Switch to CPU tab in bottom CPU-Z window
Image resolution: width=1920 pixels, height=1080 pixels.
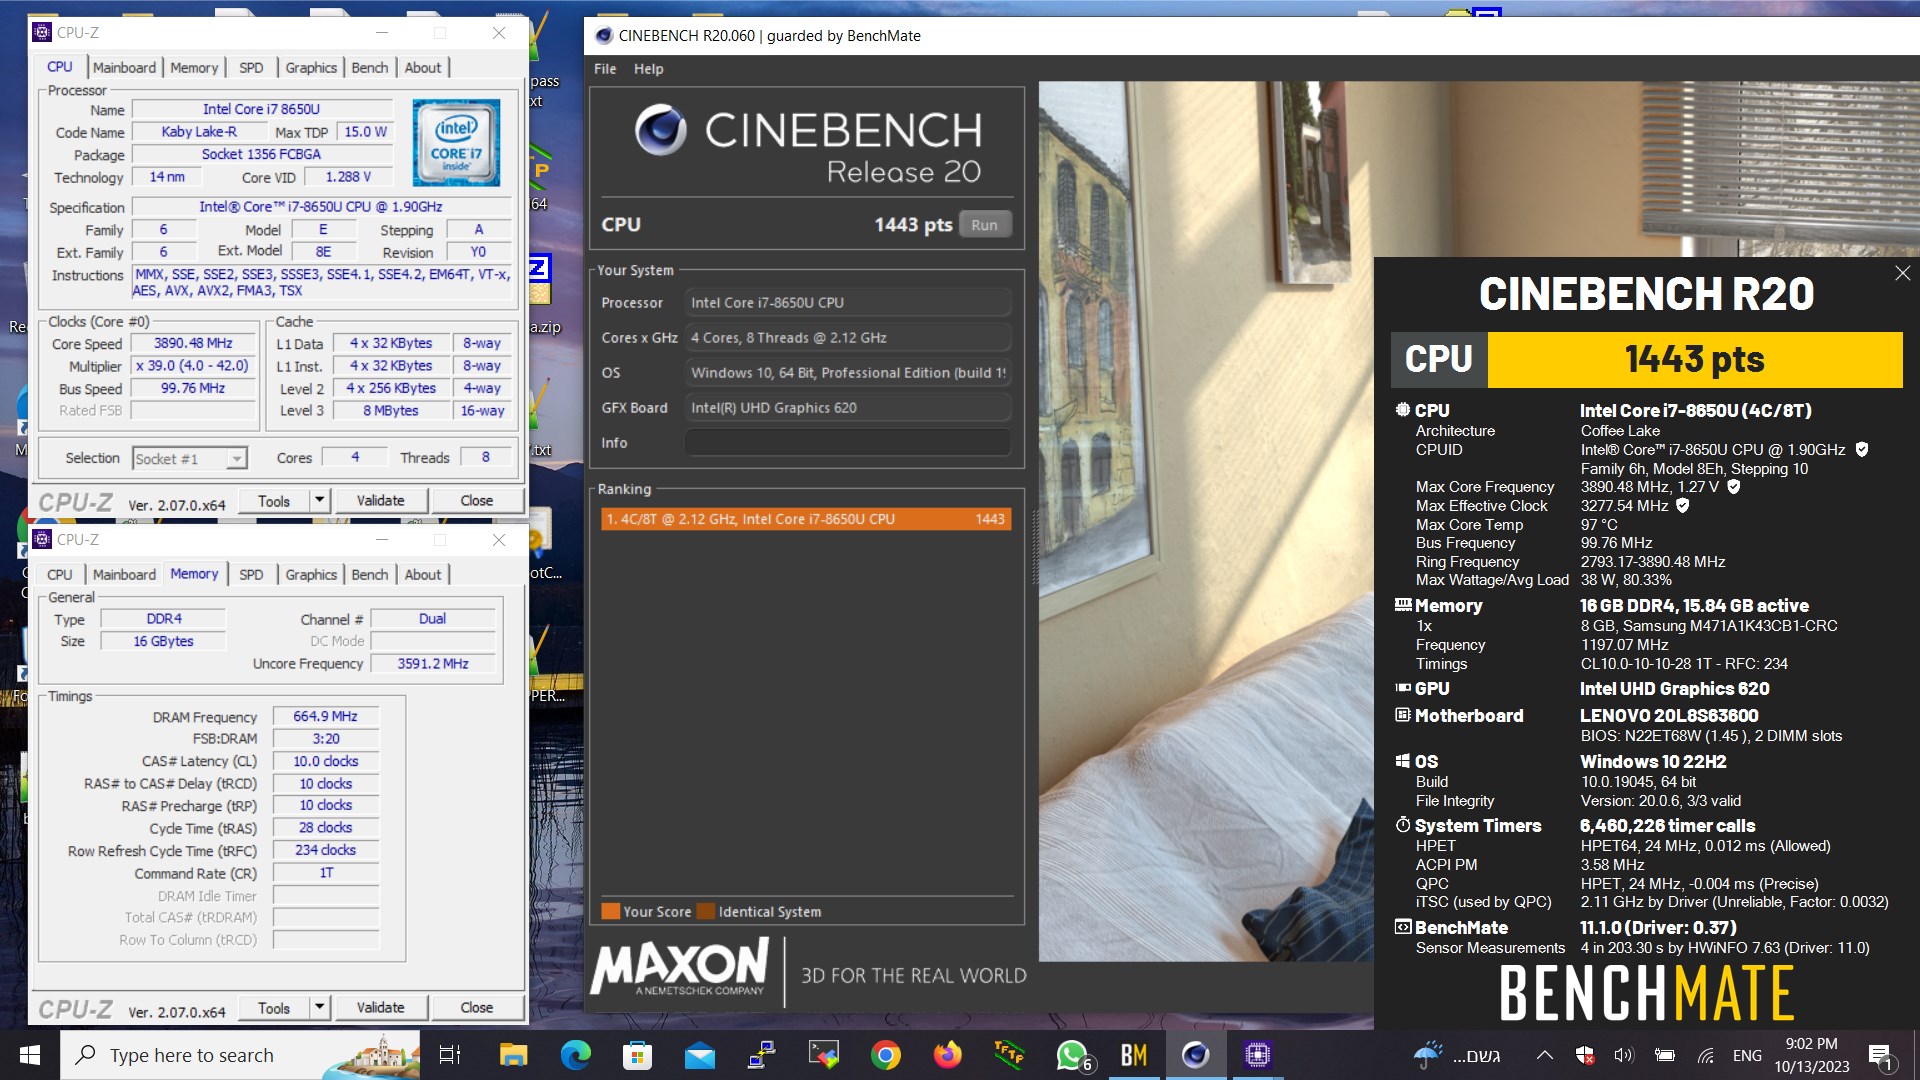click(60, 574)
